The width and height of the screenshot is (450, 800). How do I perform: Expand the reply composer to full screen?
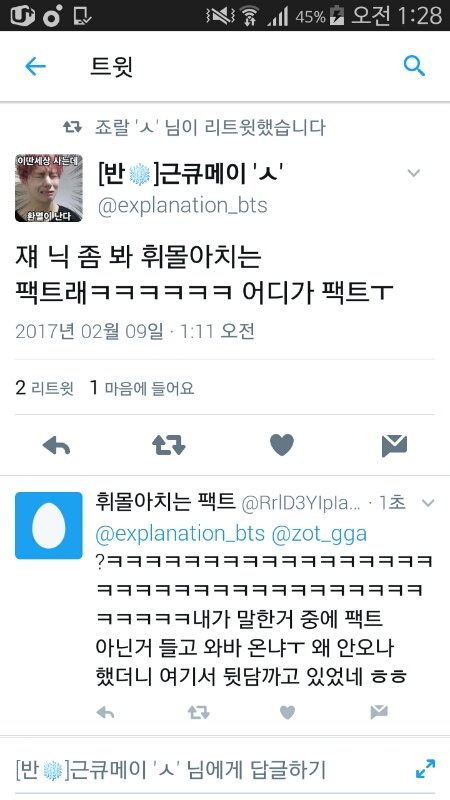426,769
